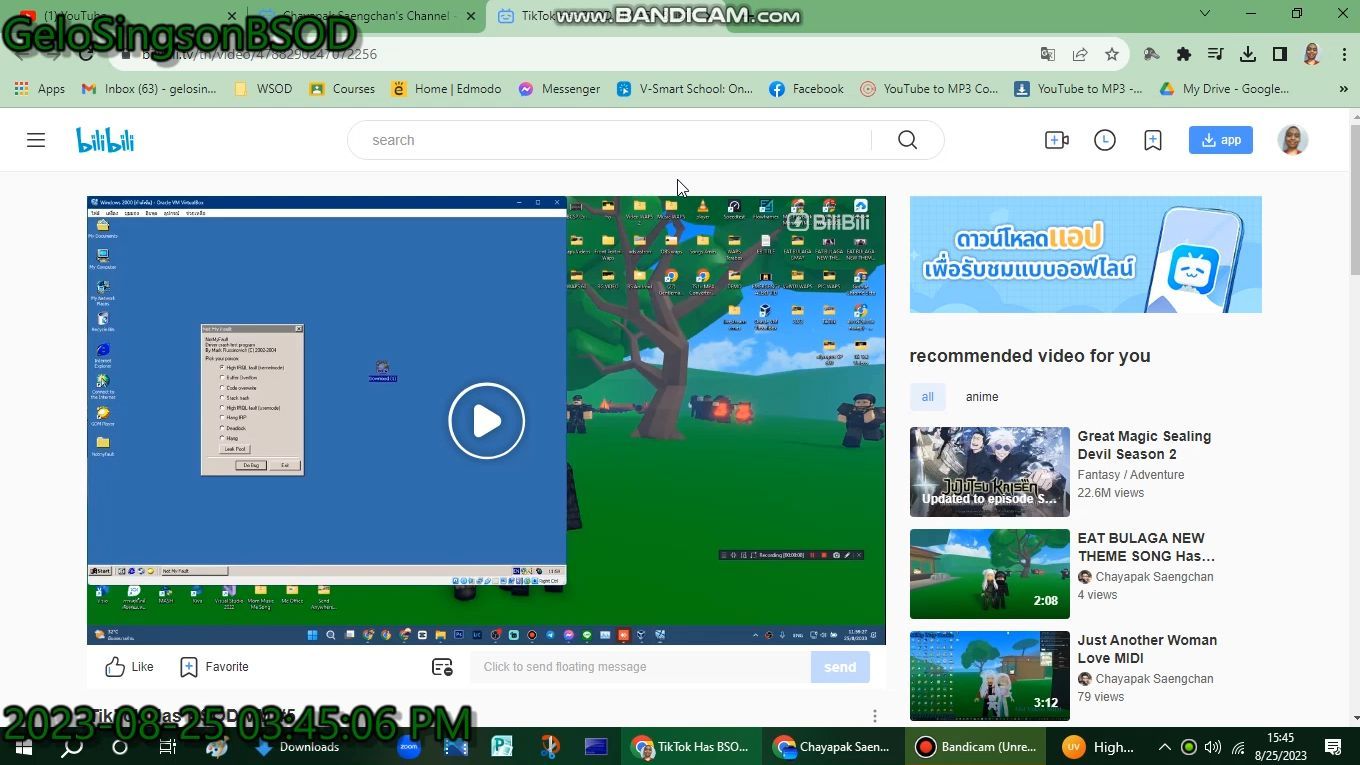Close Chayapak Saengchan's Channel browser tab
Screen dimensions: 1360x765
pos(472,15)
